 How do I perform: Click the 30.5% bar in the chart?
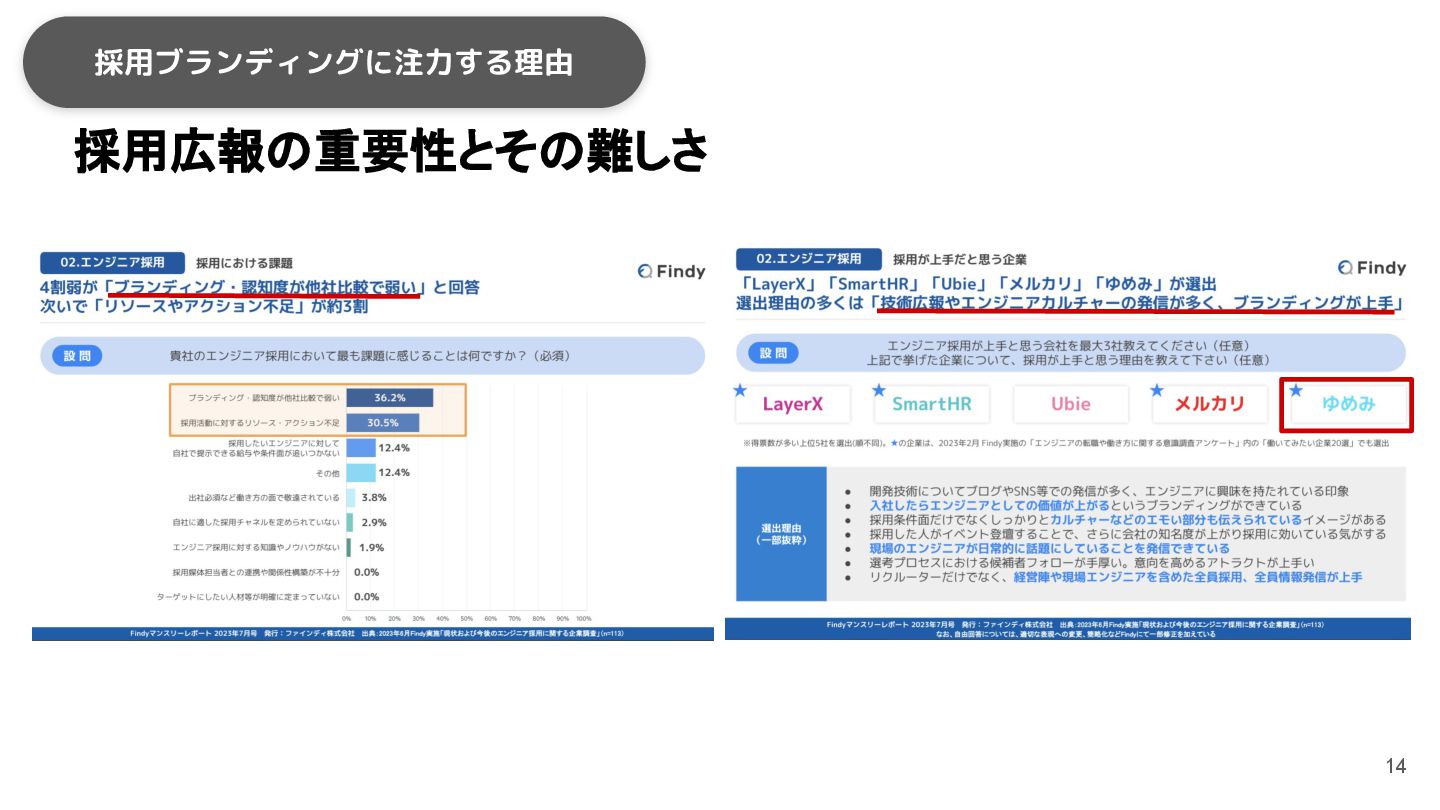383,423
